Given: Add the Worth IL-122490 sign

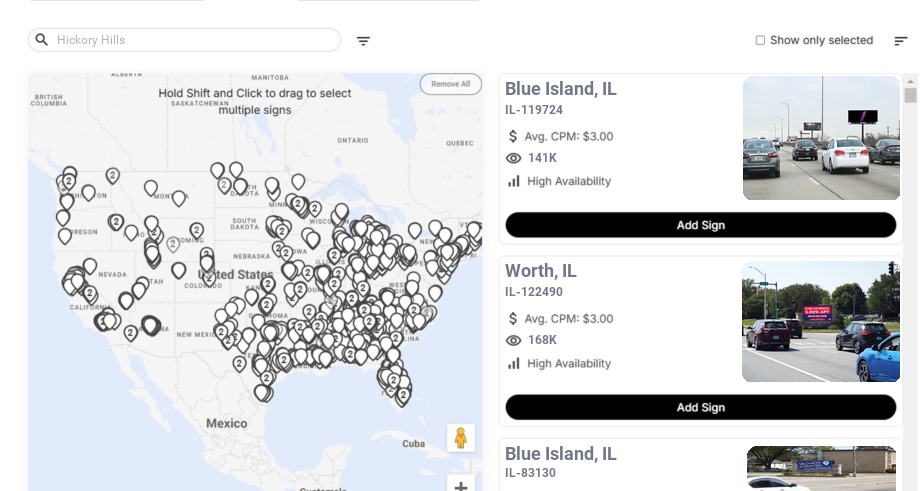Looking at the screenshot, I should [700, 407].
